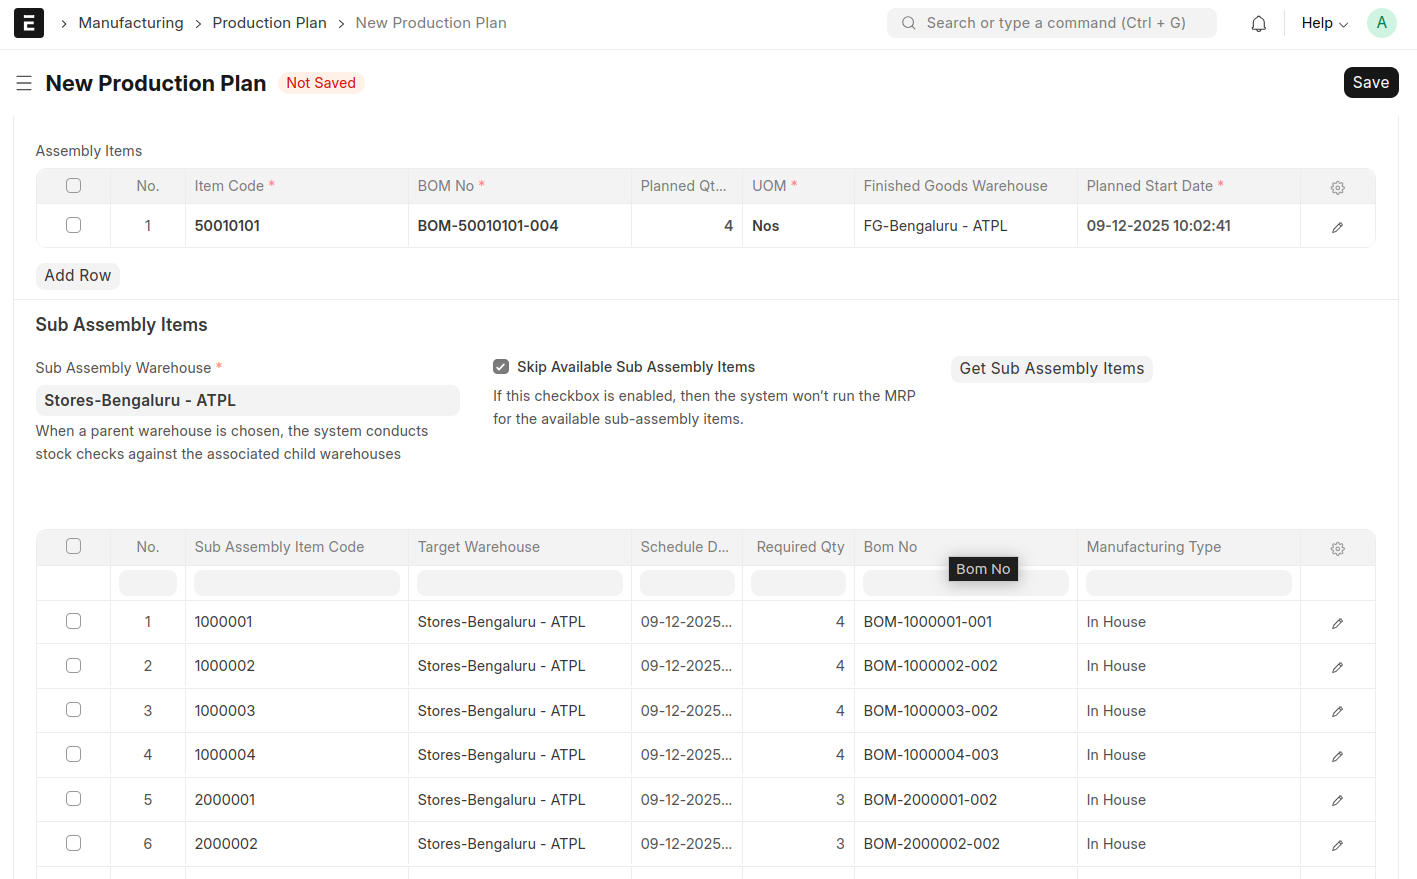The image size is (1417, 879).
Task: Open the notifications bell
Action: (1258, 23)
